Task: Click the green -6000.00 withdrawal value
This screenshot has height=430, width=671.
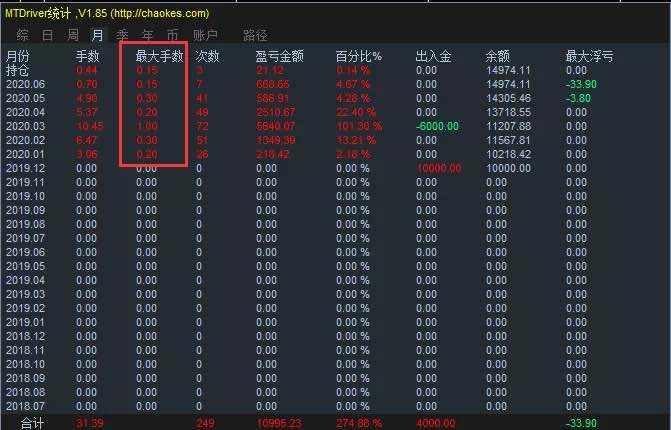Action: point(437,126)
